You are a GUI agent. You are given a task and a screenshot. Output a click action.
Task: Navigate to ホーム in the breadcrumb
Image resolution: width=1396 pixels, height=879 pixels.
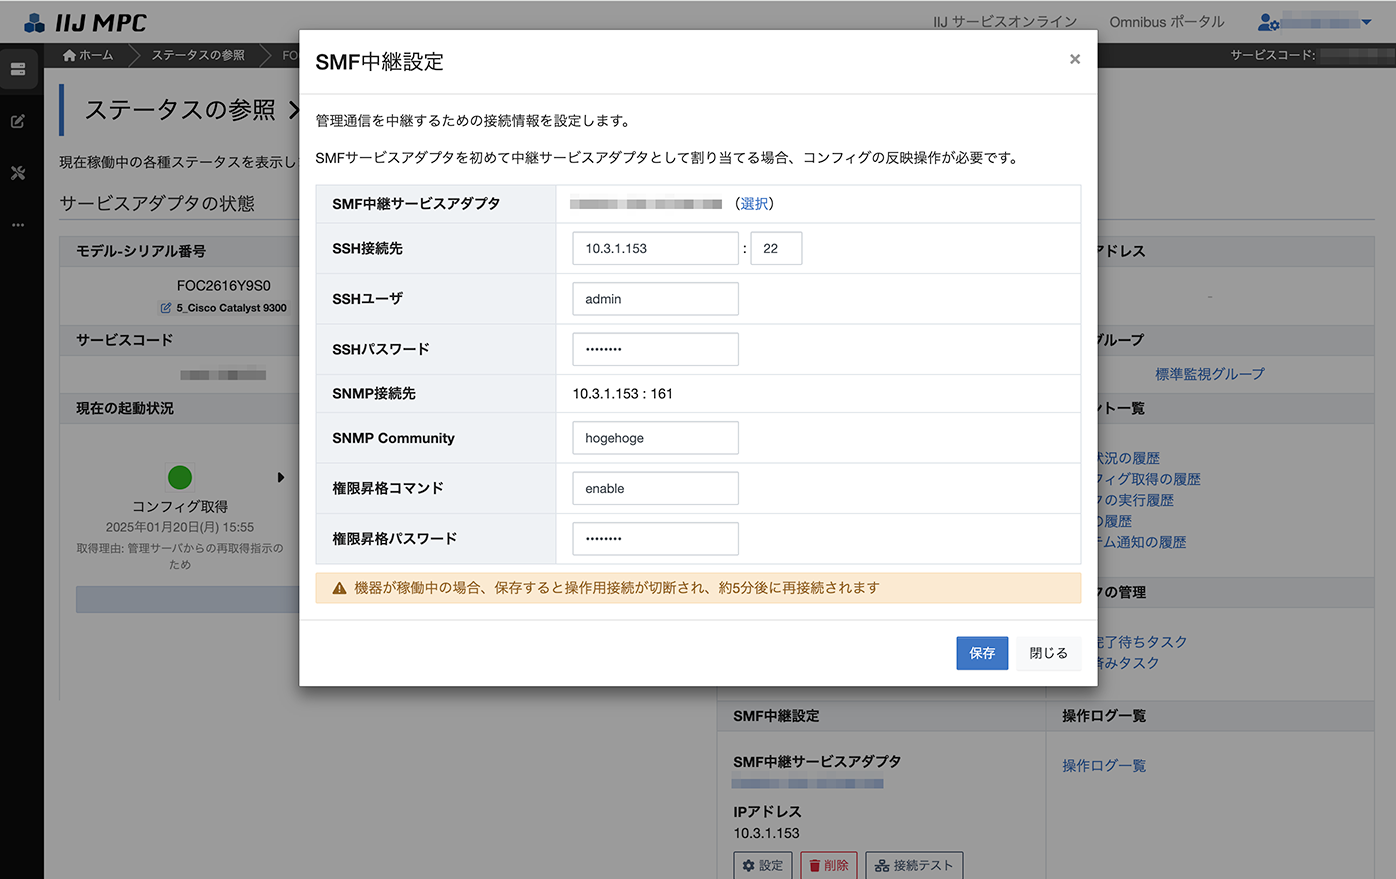[88, 55]
